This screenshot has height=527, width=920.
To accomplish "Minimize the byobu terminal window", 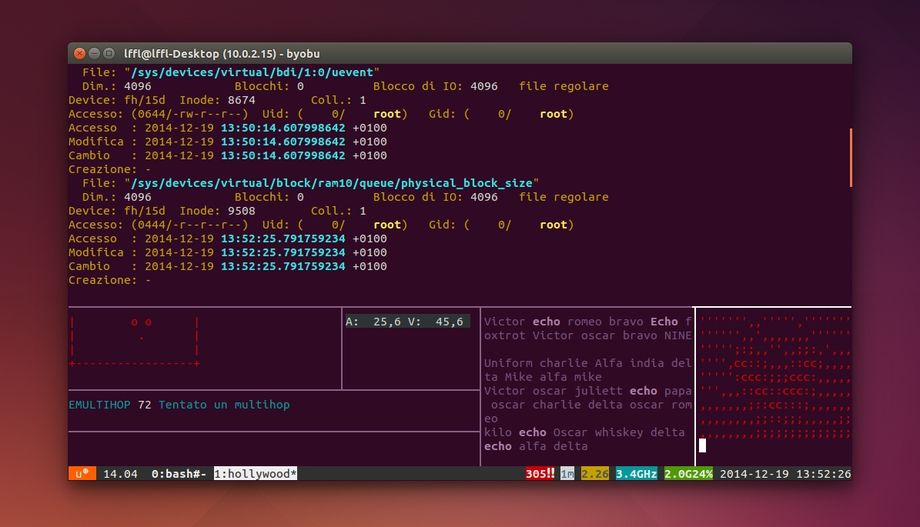I will 94,53.
